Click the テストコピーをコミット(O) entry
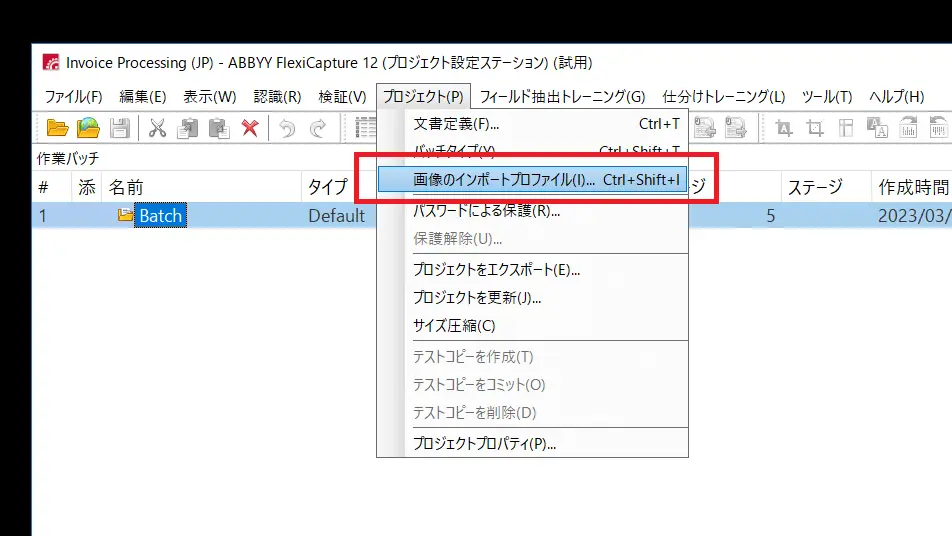Viewport: 952px width, 536px height. [532, 384]
